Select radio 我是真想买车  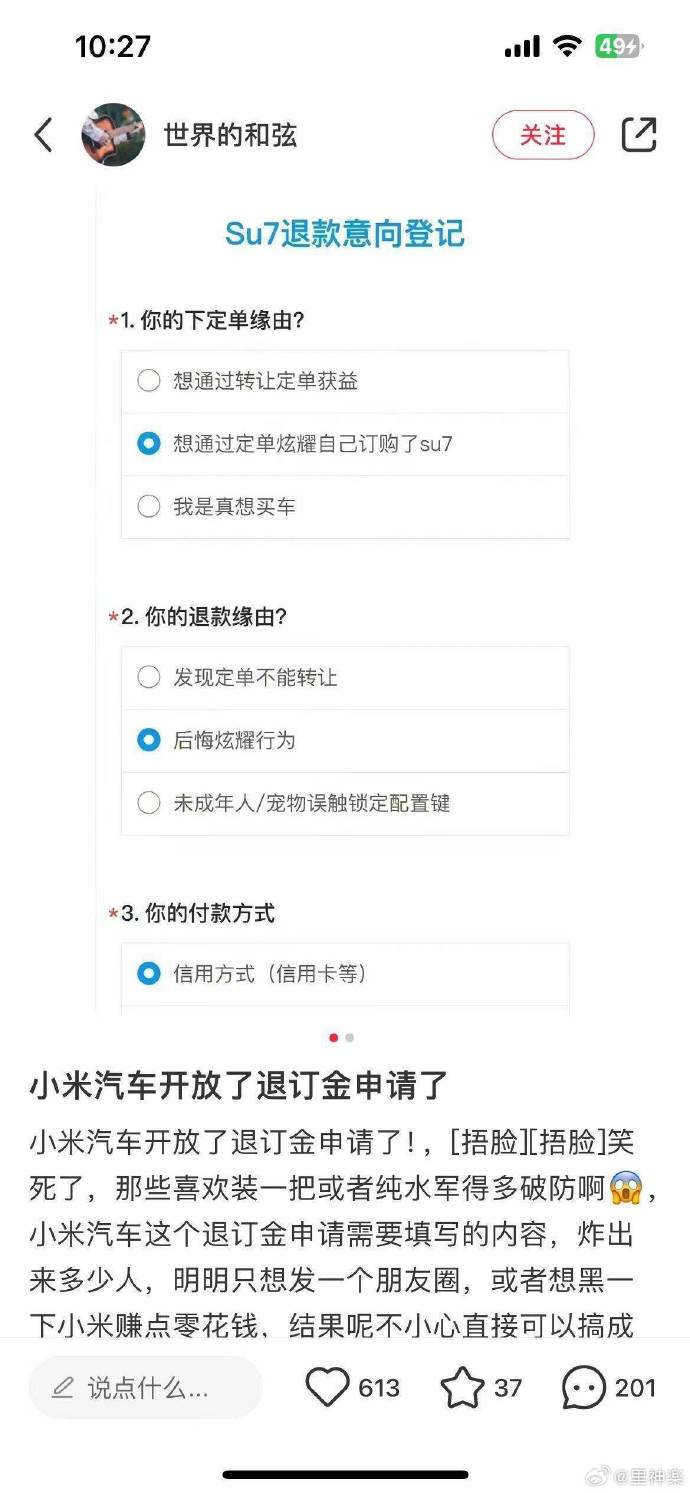(149, 507)
